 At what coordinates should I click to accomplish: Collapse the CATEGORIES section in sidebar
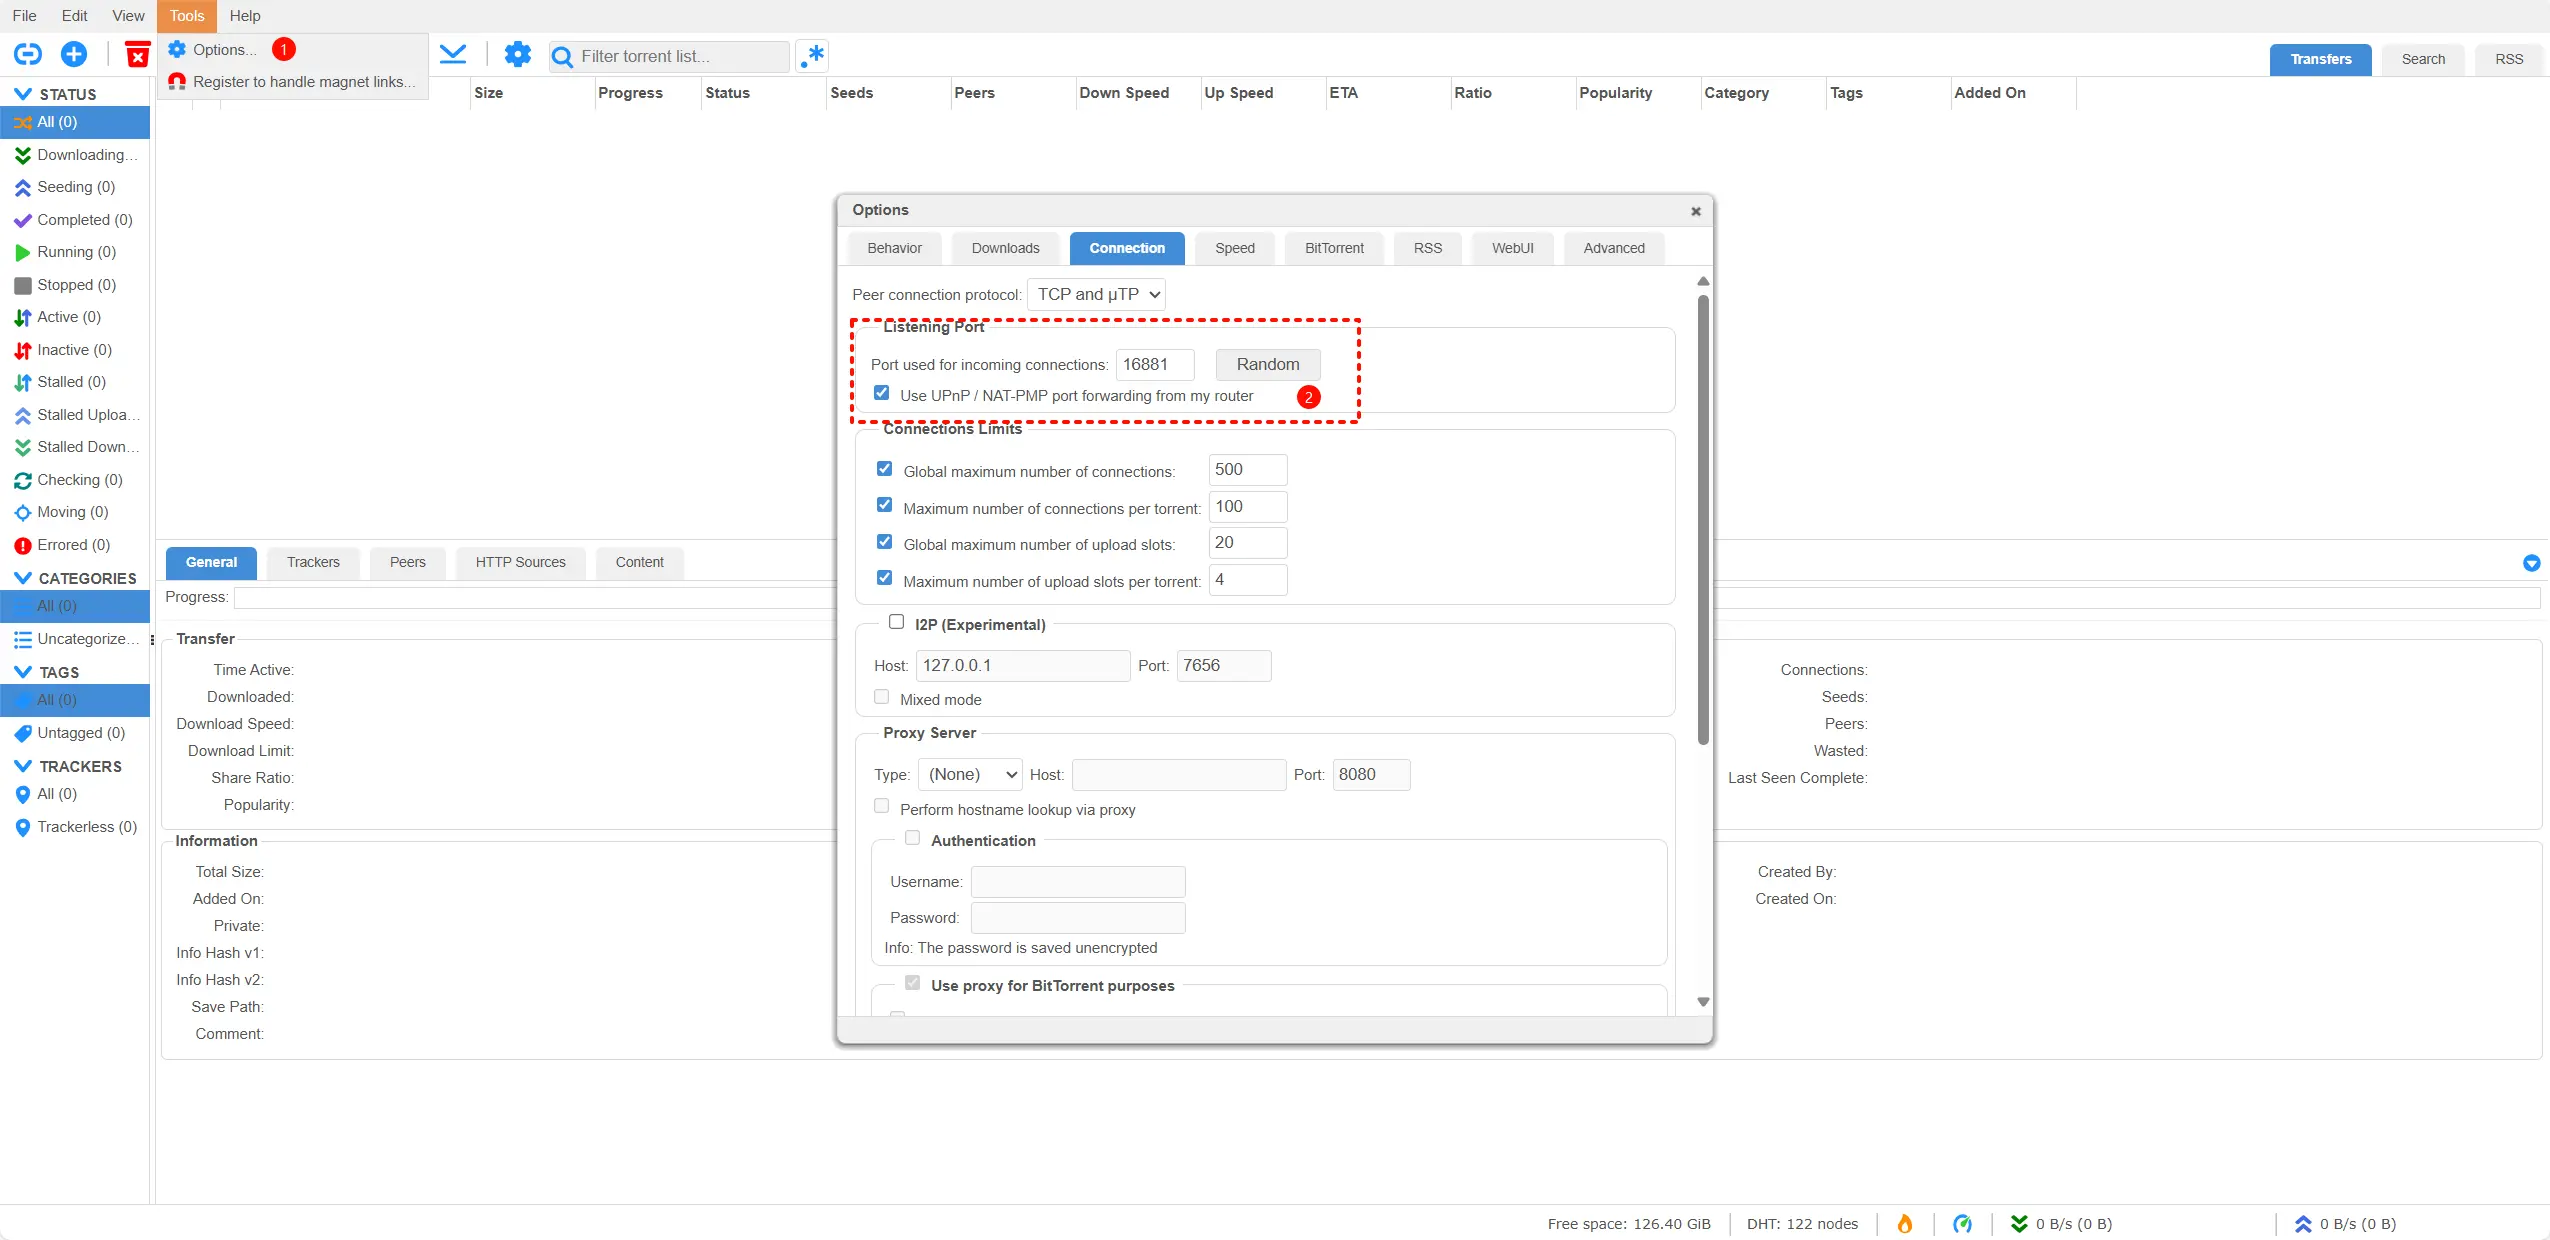23,578
